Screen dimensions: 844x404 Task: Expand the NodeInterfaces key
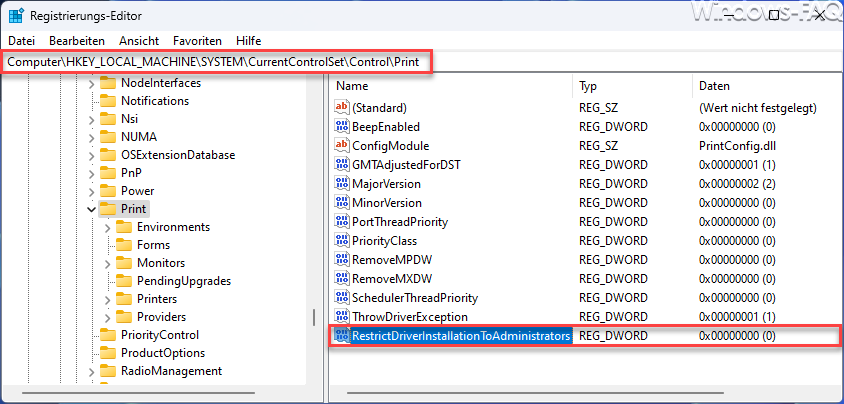click(x=92, y=83)
